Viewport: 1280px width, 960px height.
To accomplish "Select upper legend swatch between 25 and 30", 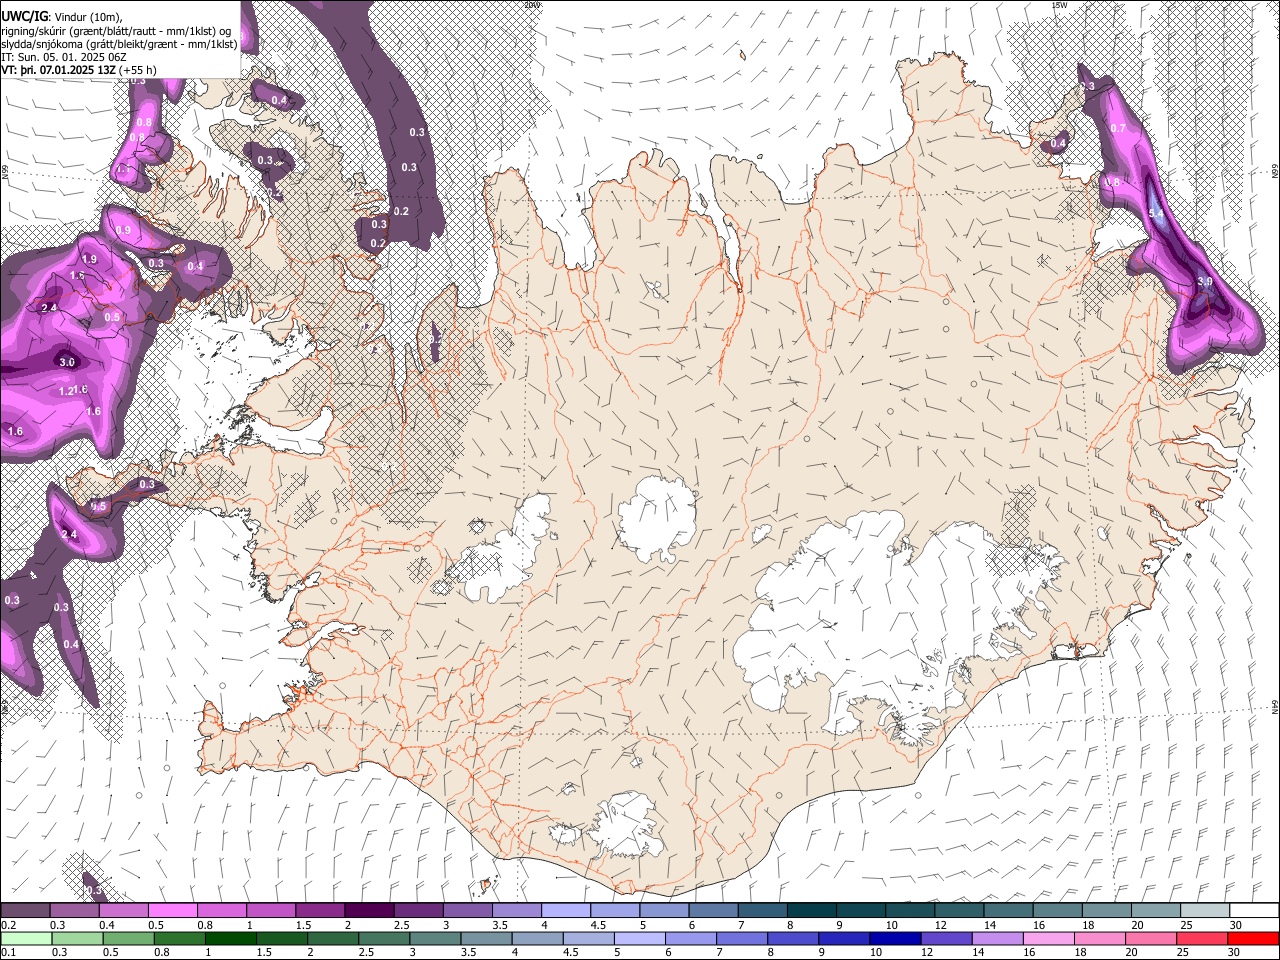I will tap(1205, 910).
